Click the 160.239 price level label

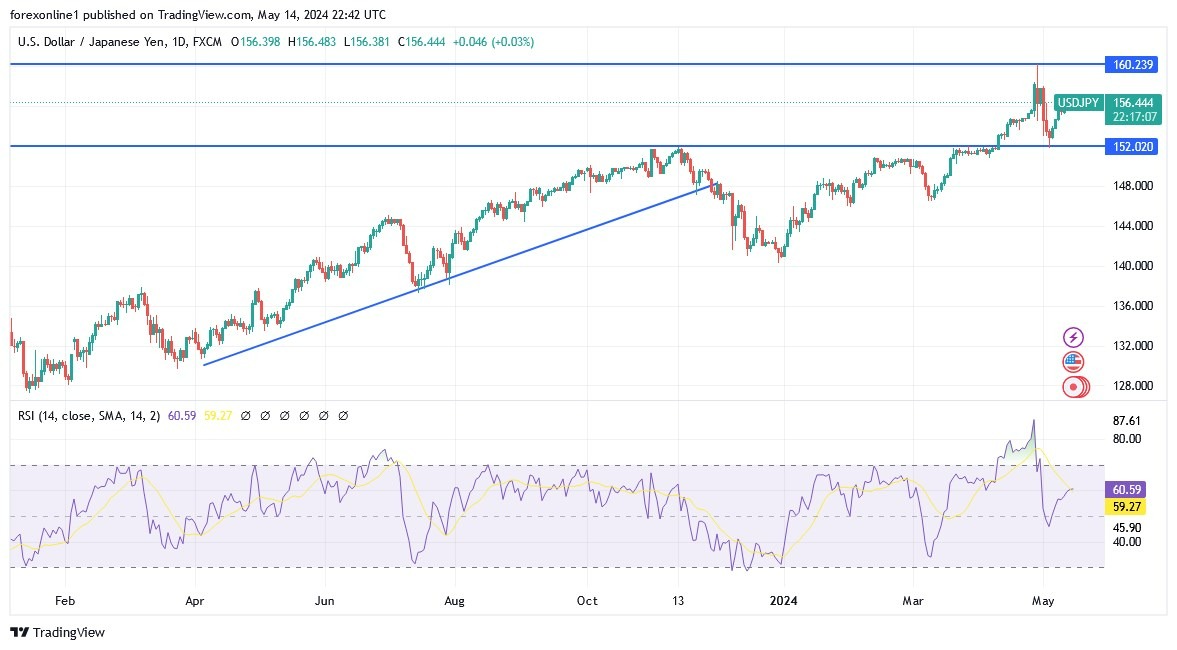coord(1131,64)
